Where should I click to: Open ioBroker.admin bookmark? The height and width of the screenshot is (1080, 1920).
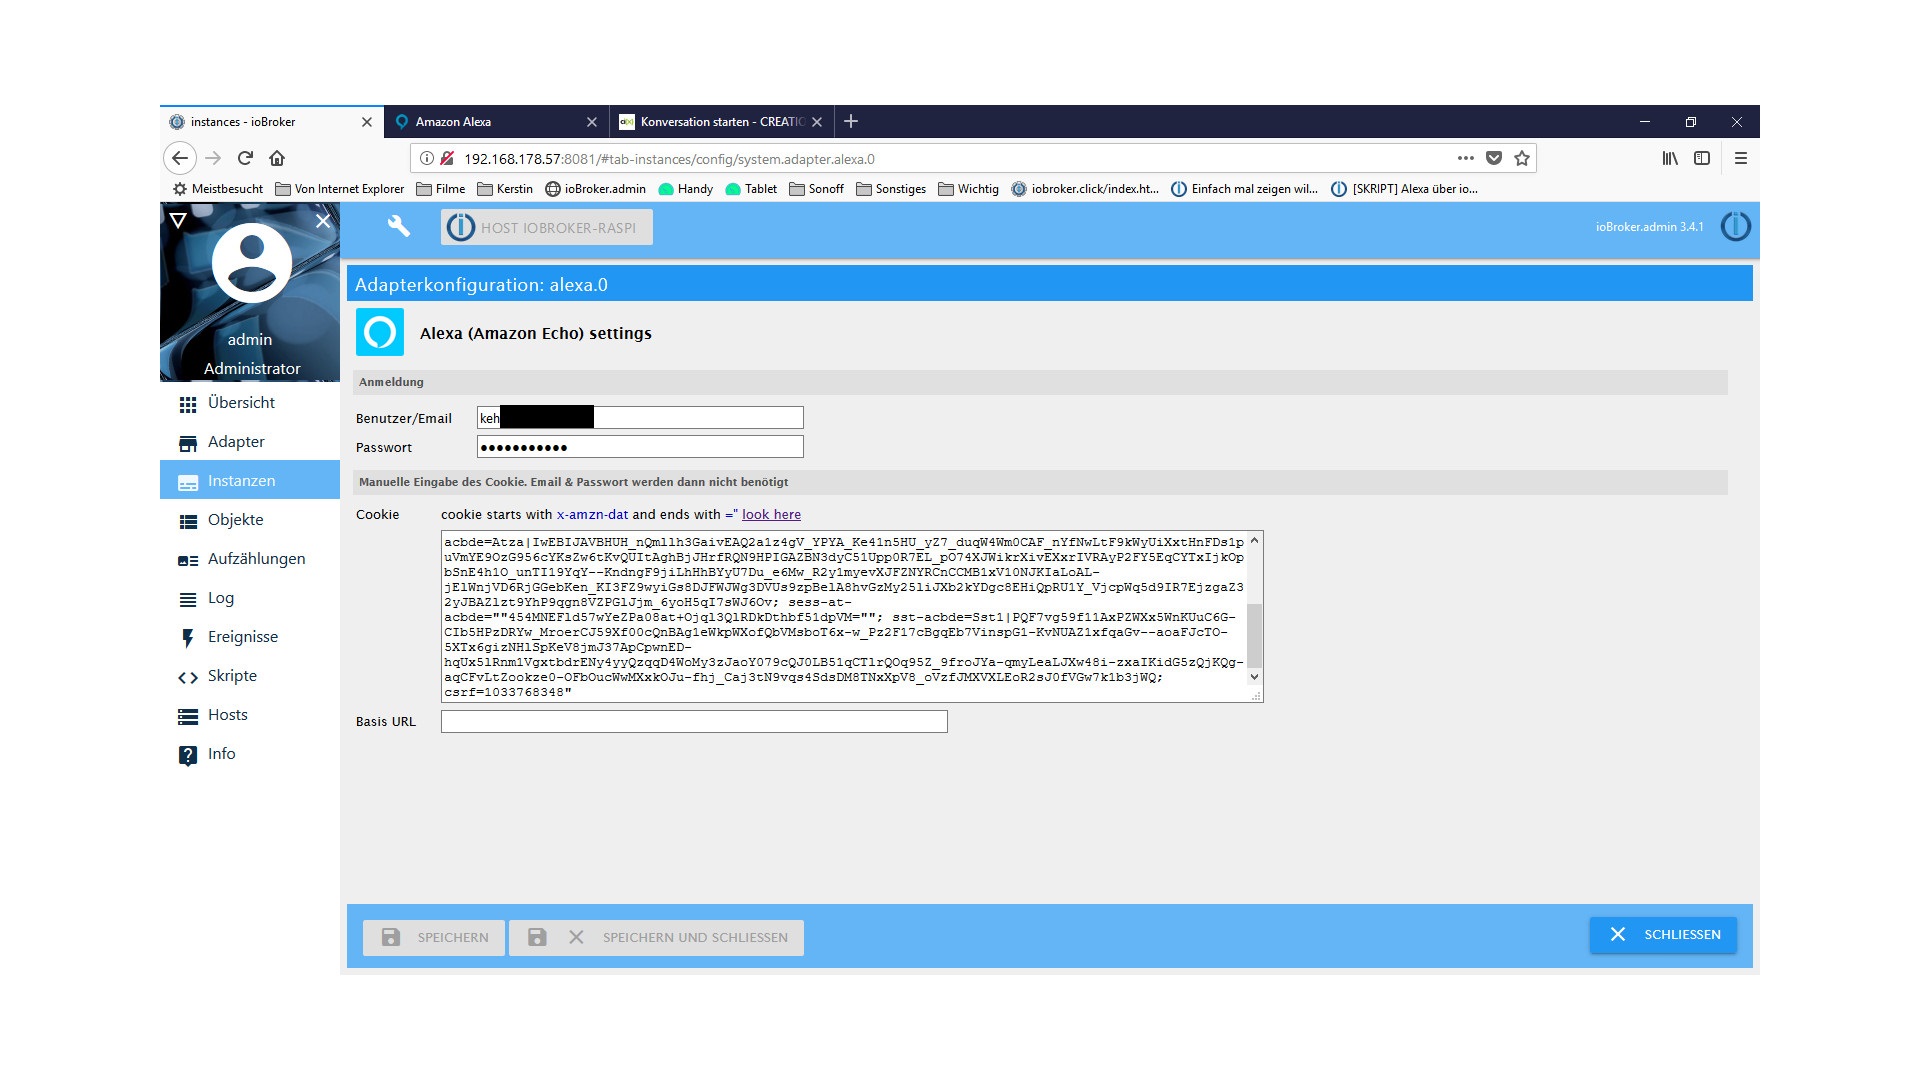tap(596, 189)
